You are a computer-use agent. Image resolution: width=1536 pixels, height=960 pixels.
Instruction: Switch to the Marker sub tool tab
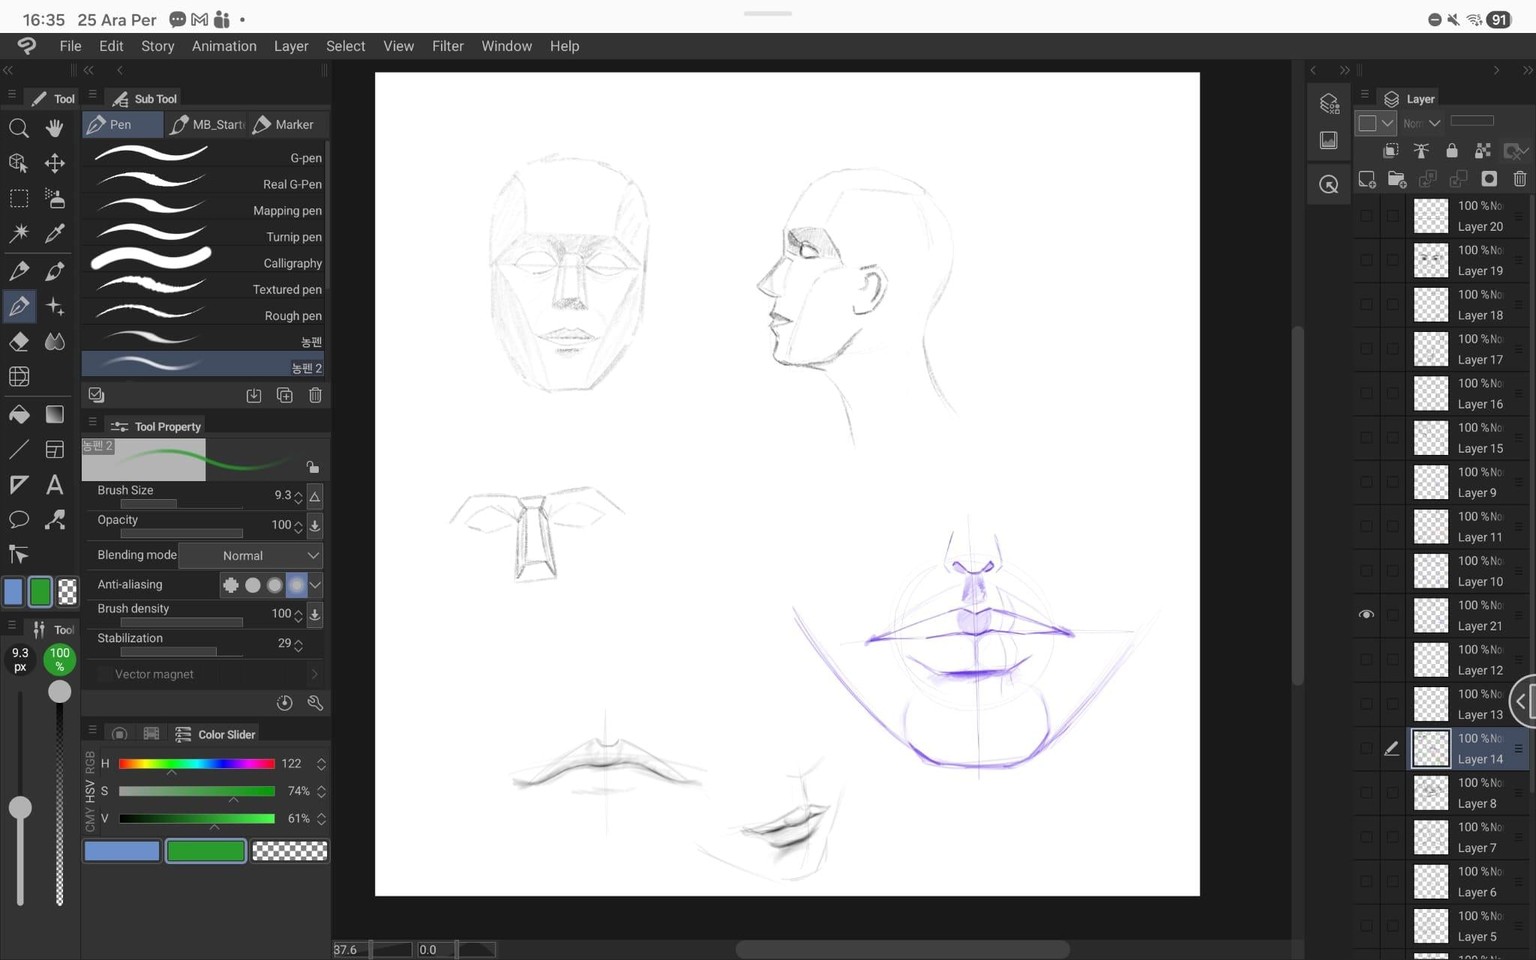(x=285, y=125)
